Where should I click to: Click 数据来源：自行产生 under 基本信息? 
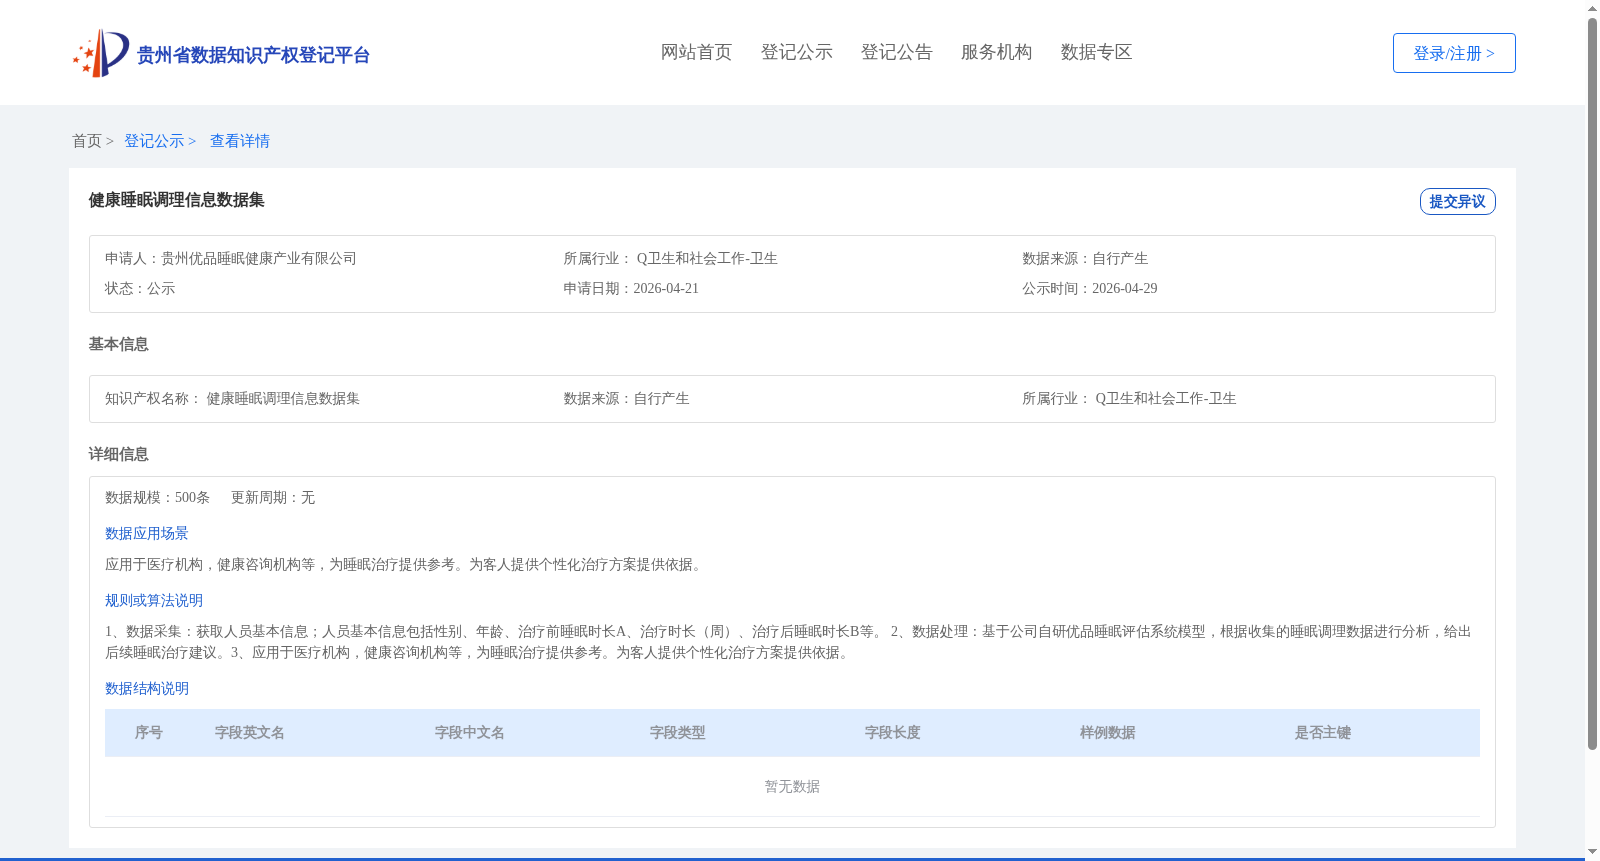[x=626, y=398]
